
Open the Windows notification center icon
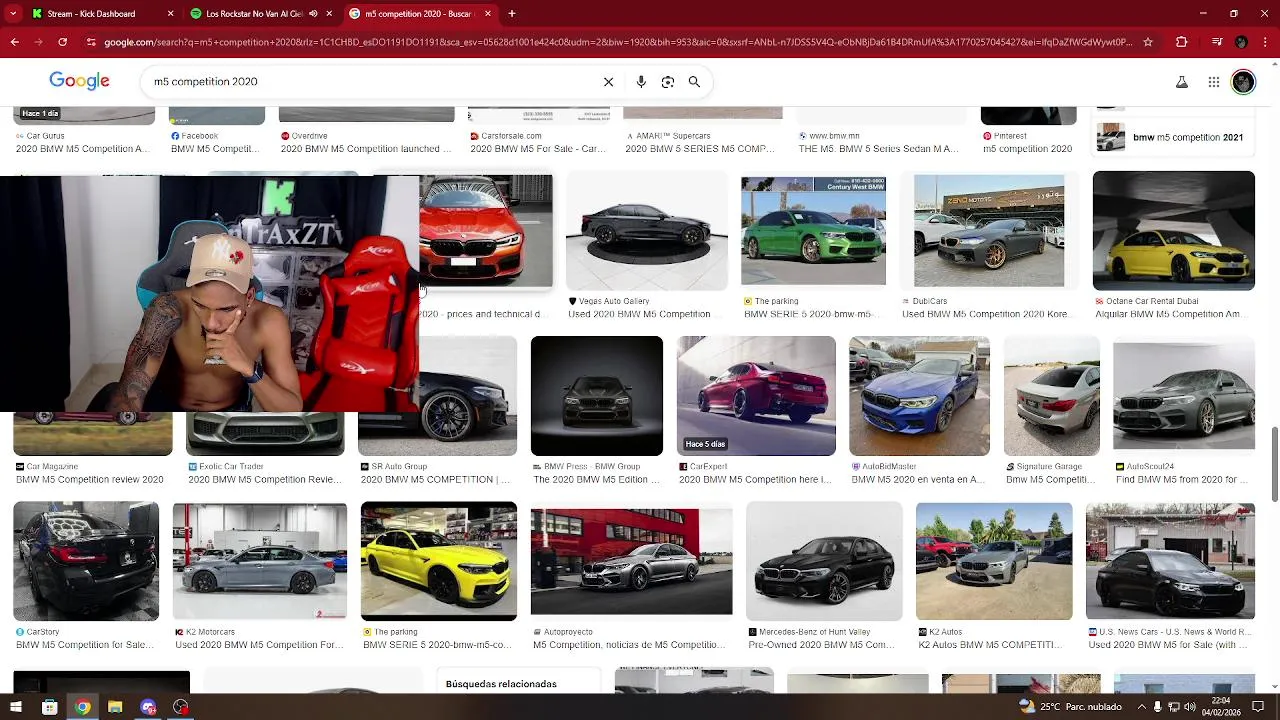1258,707
